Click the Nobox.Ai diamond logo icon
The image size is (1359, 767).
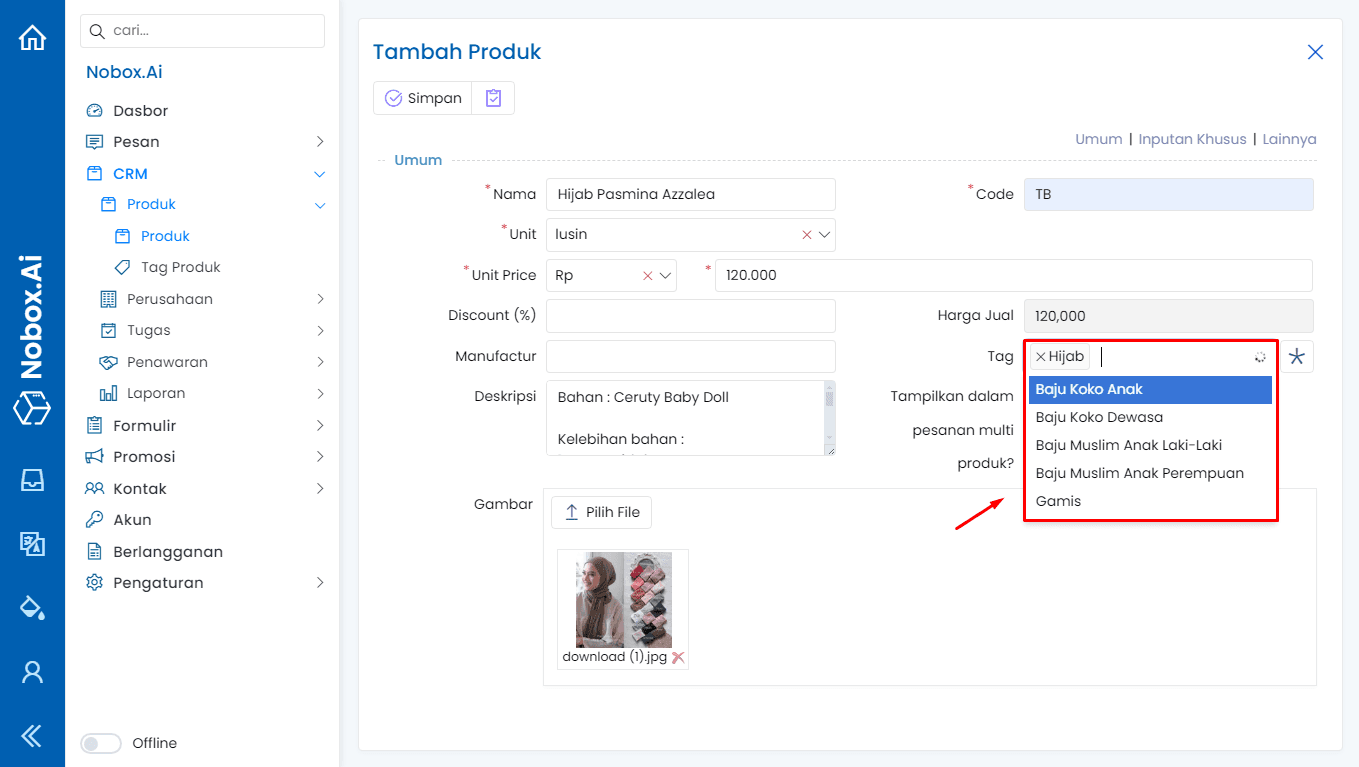coord(32,408)
